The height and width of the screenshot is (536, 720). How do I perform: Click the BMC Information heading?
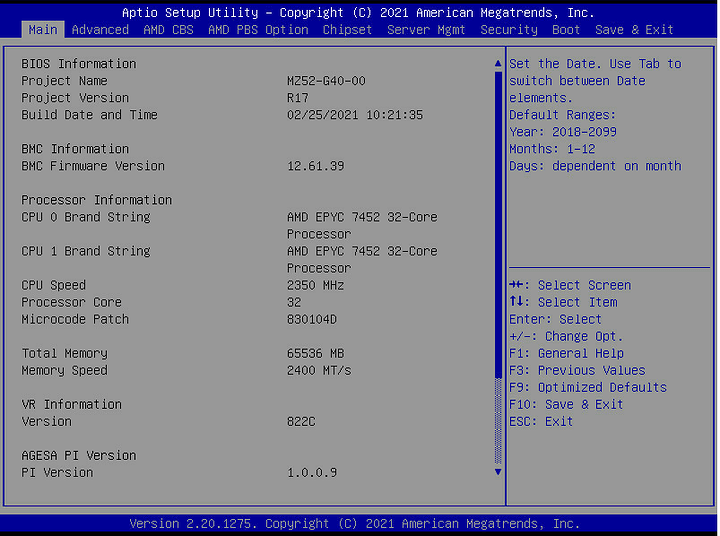coord(75,149)
